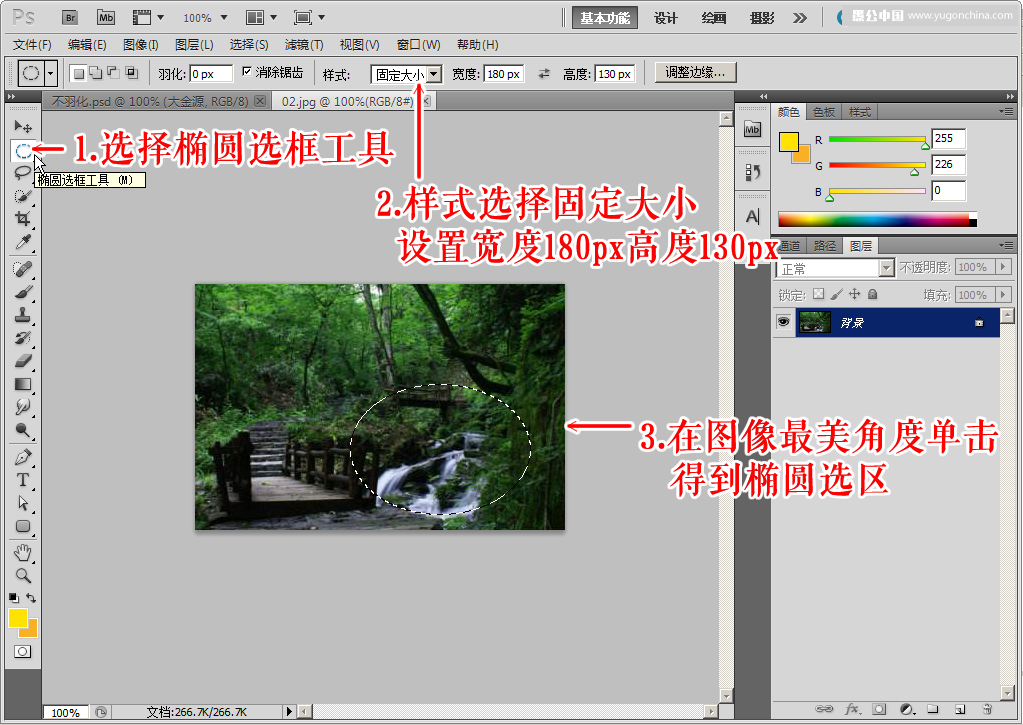The image size is (1023, 725).
Task: Switch to the 路径 tab
Action: pos(825,246)
